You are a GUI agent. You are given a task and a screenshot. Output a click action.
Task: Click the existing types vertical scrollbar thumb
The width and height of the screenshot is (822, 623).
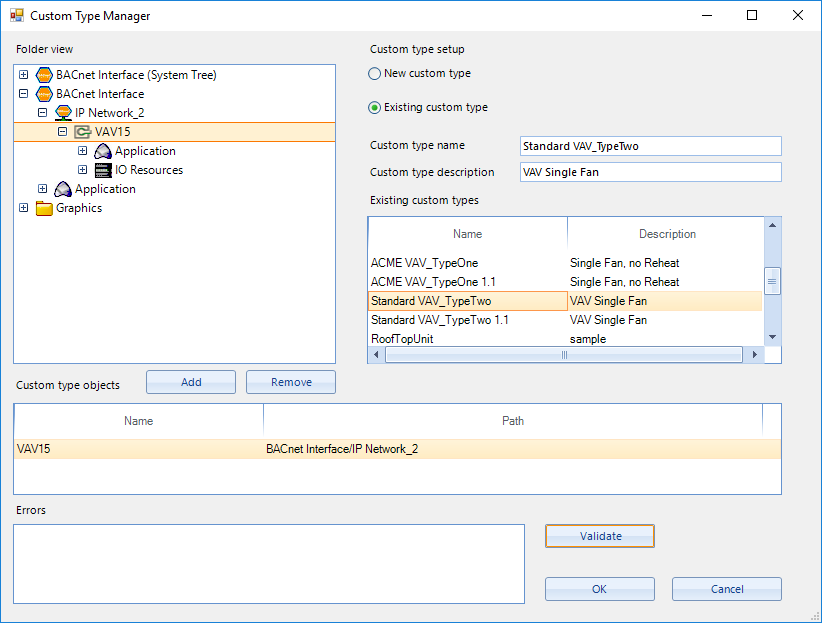click(x=772, y=282)
